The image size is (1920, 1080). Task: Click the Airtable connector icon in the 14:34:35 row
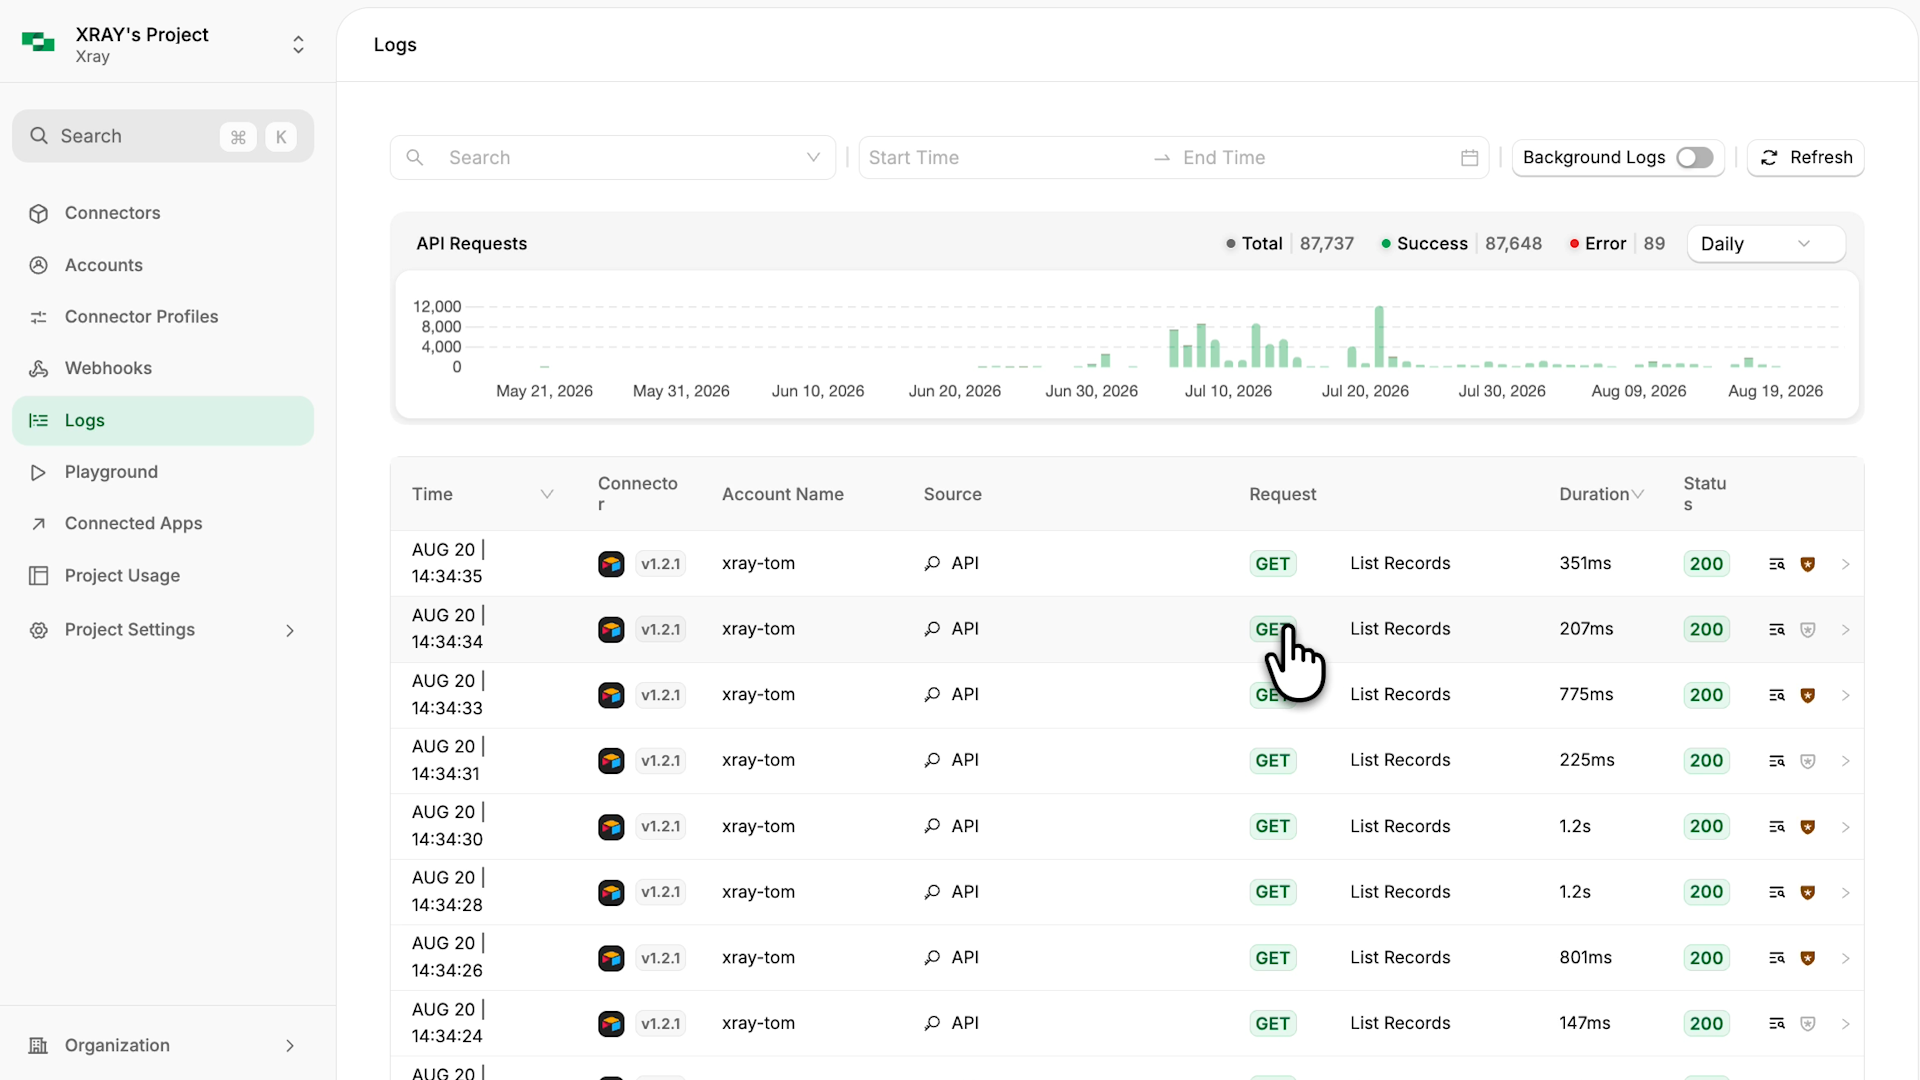click(611, 564)
